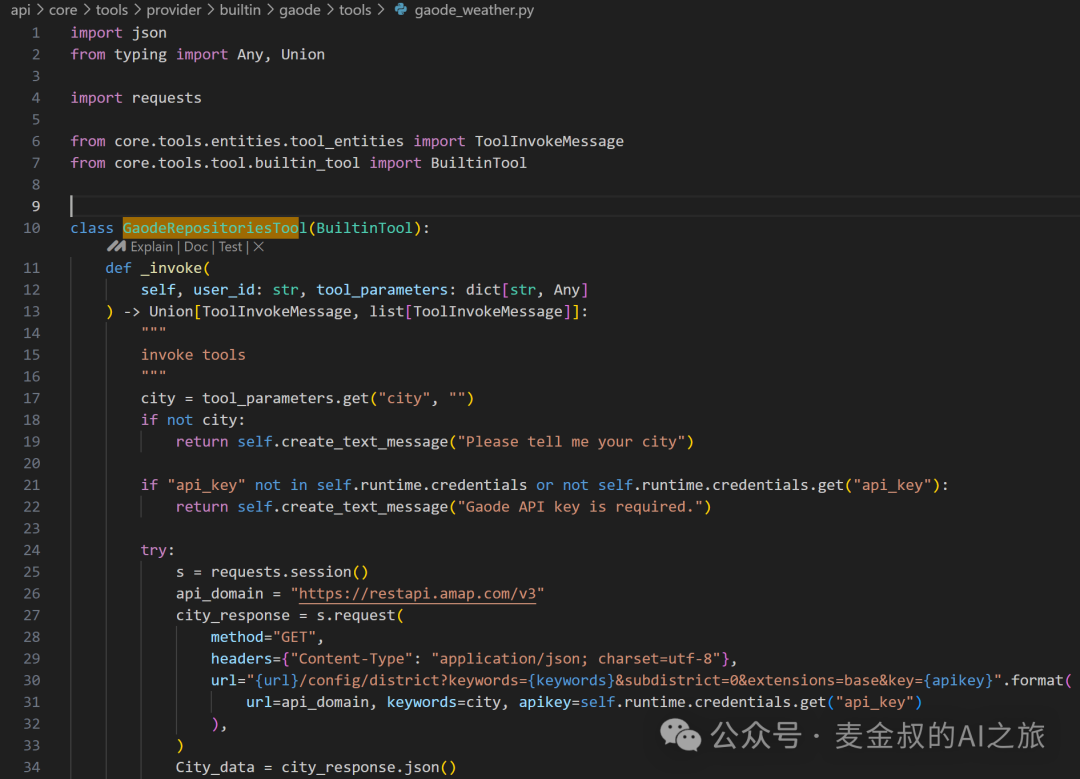Open the https://restapi.amap.com/v3 URL link
Viewport: 1080px width, 779px height.
coord(417,593)
